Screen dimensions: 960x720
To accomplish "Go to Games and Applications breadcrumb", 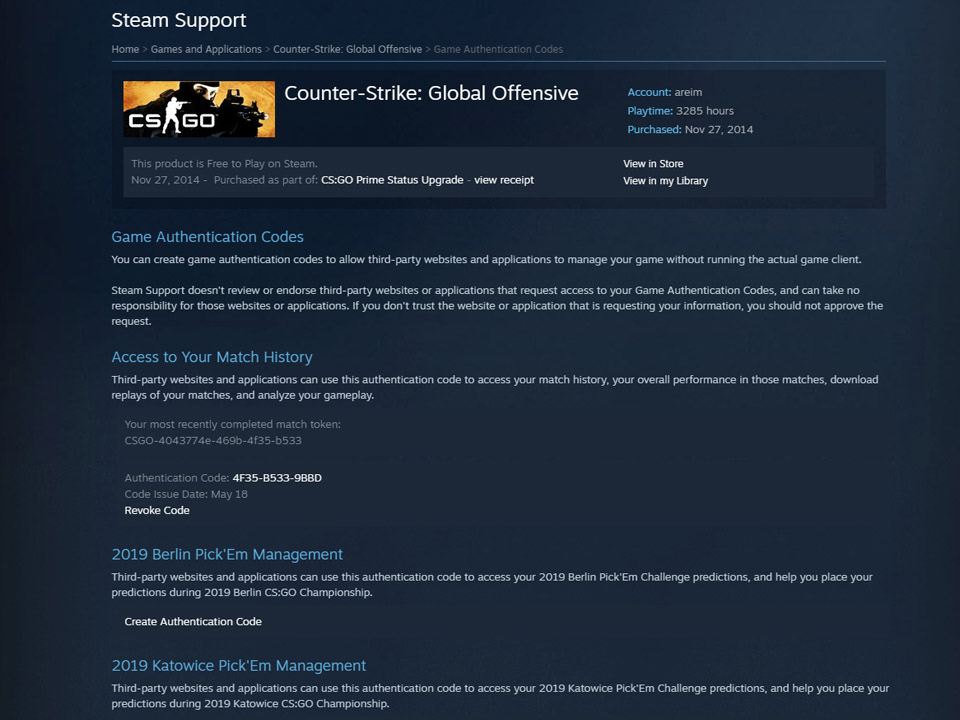I will (206, 49).
